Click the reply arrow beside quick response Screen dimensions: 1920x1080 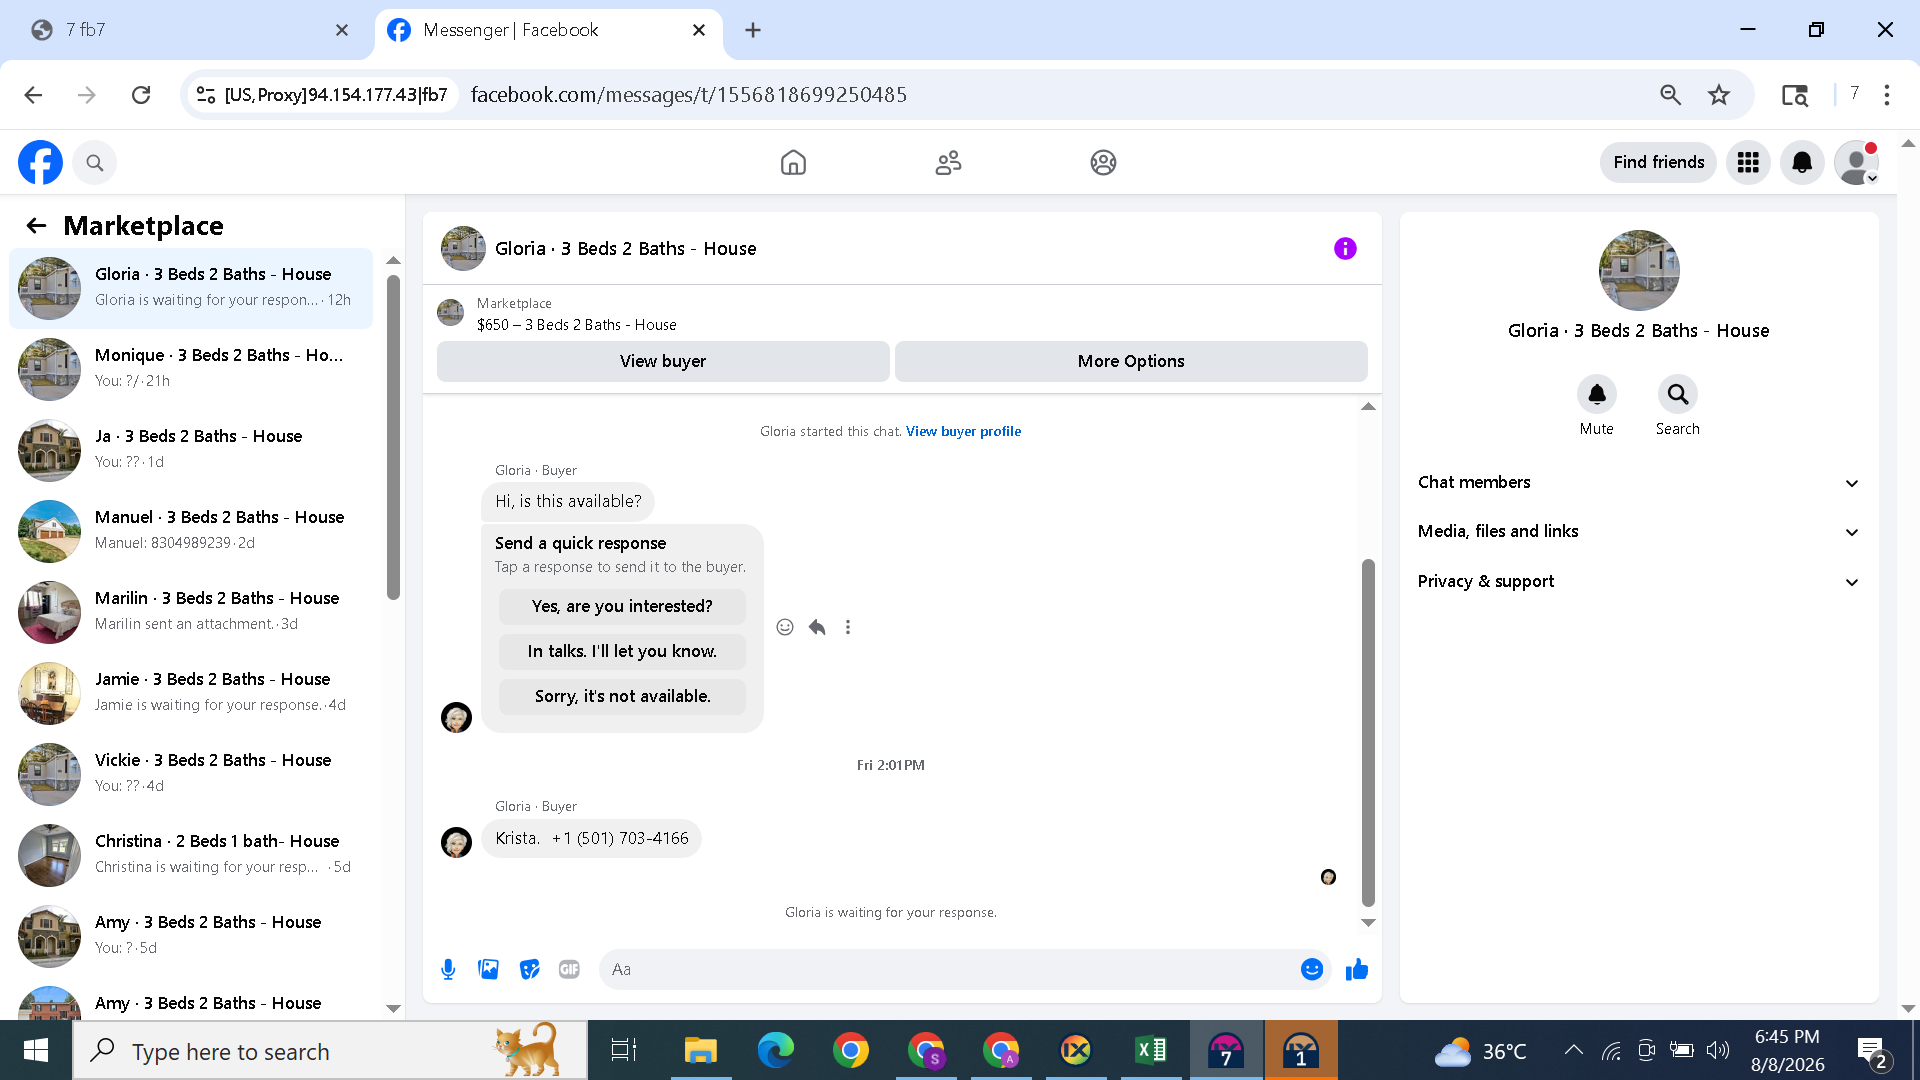tap(817, 627)
